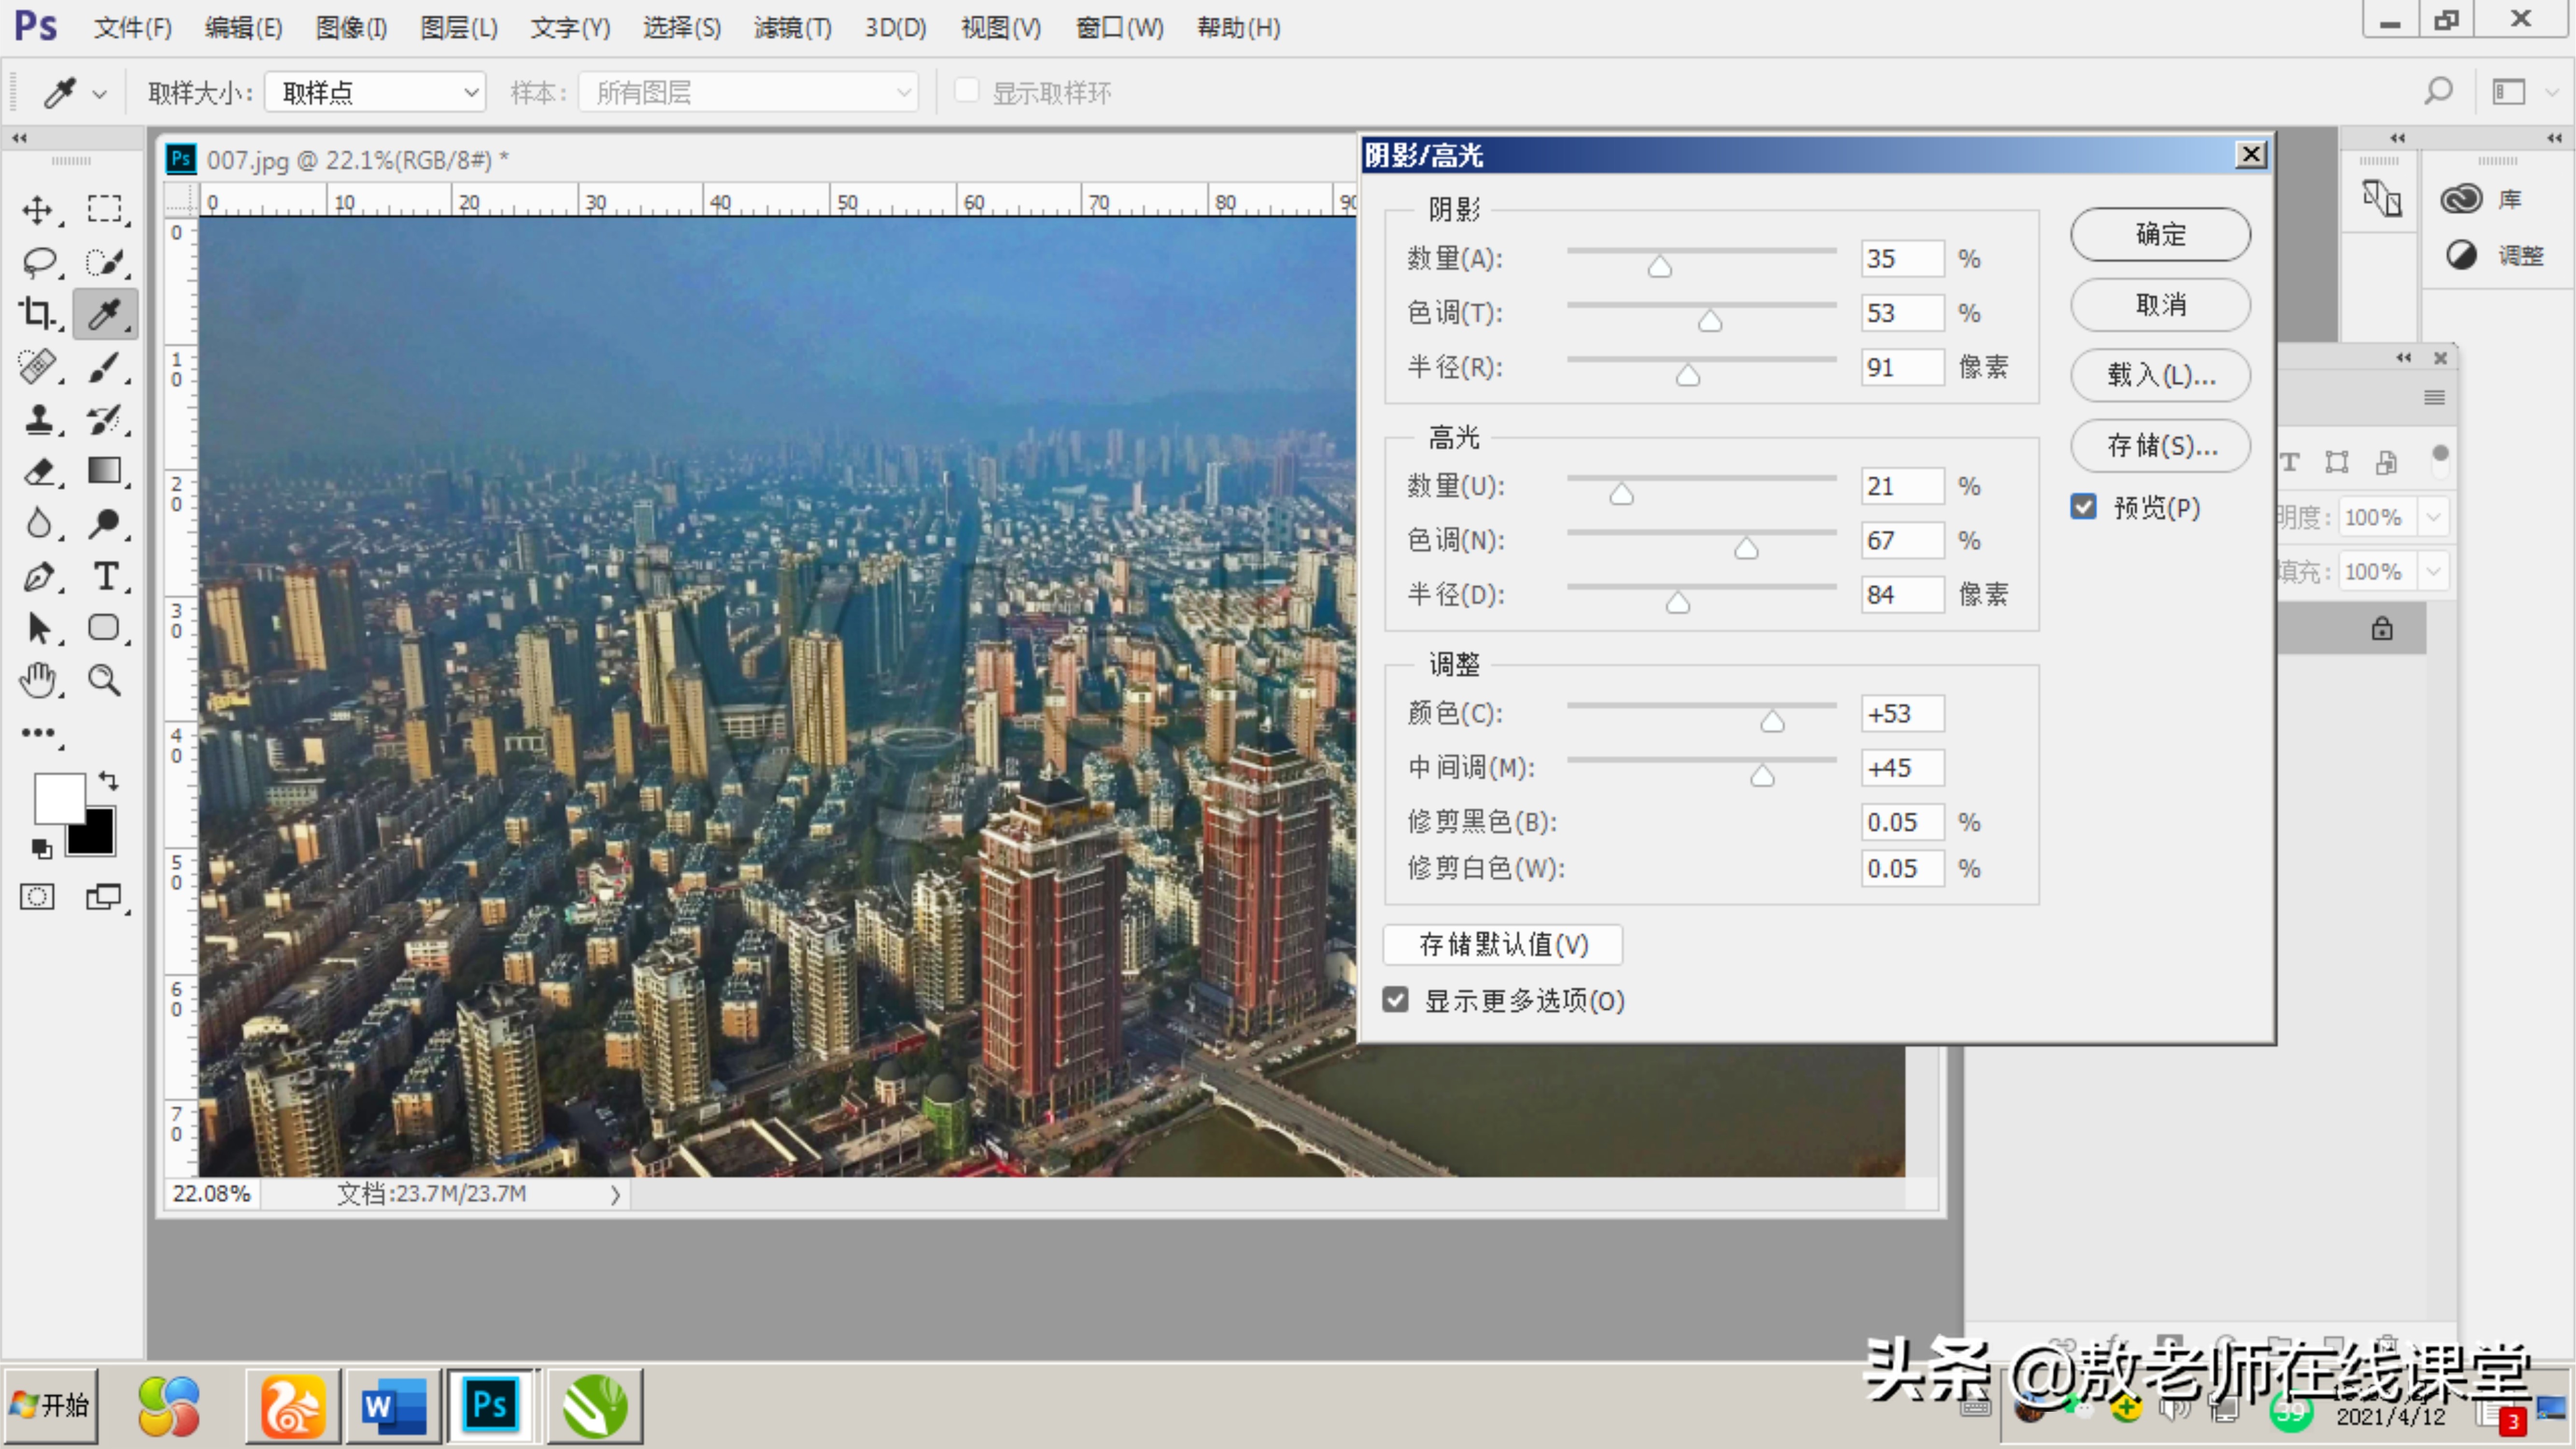Screen dimensions: 2576x1449
Task: Click the Highlights Tone slider handle
Action: (1746, 548)
